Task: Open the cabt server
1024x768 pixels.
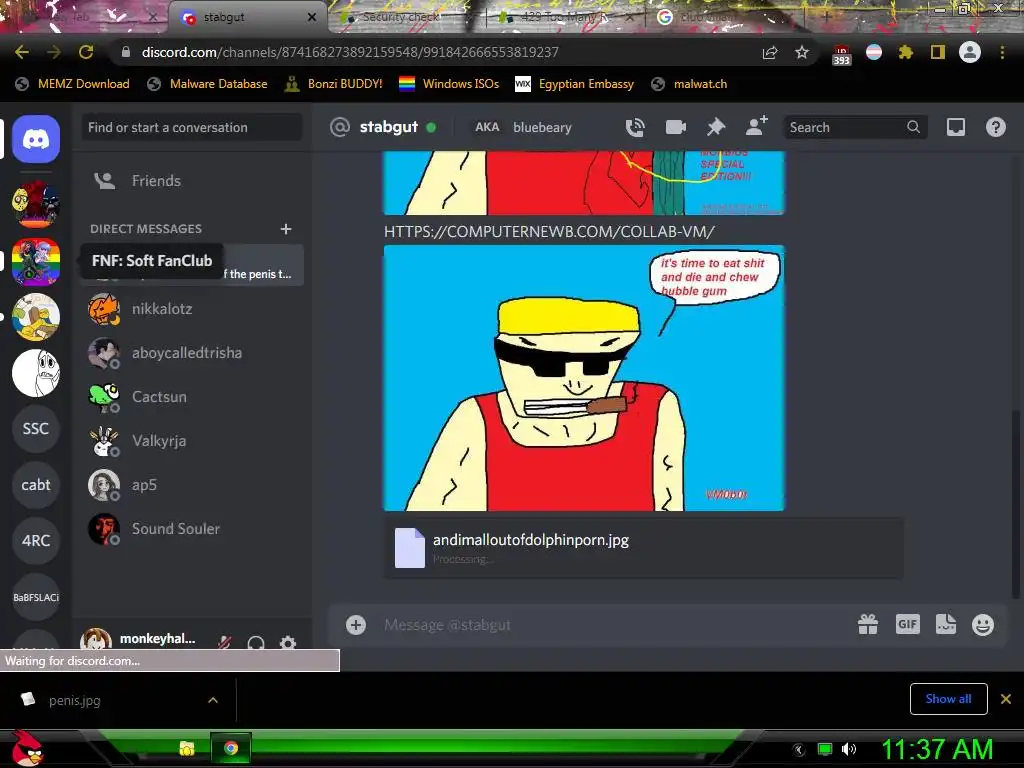Action: pos(36,485)
